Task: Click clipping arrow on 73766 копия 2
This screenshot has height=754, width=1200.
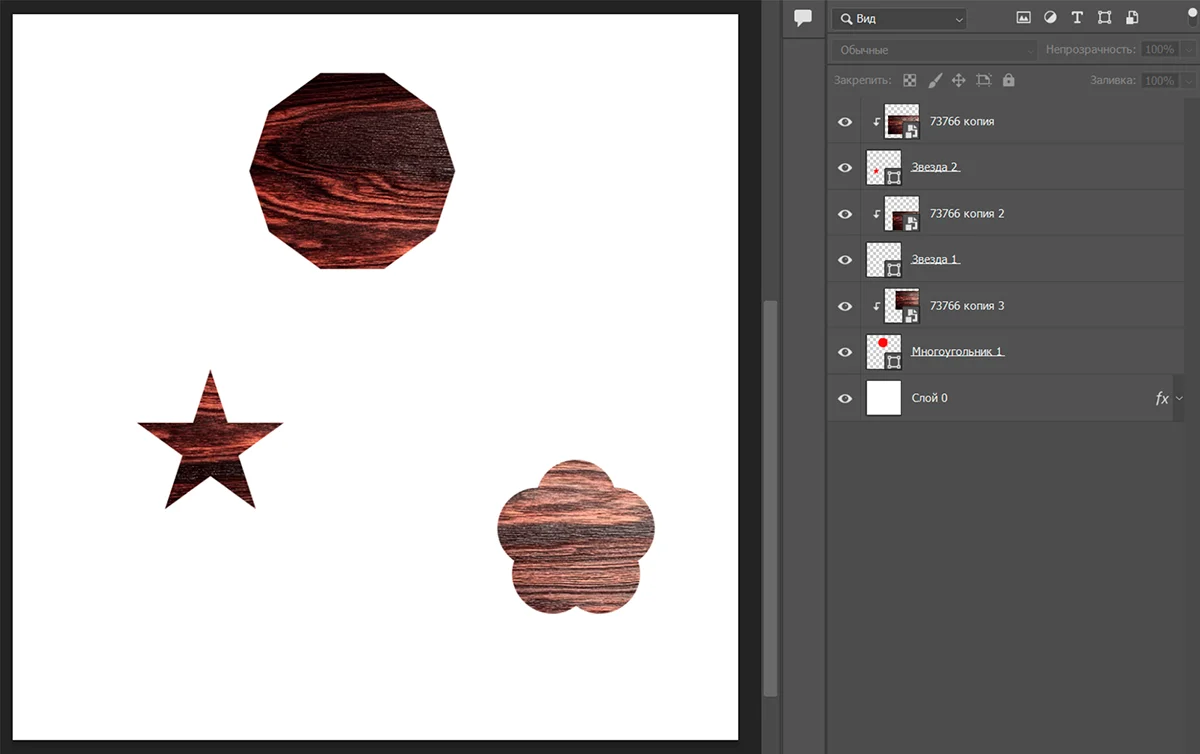Action: pos(877,214)
